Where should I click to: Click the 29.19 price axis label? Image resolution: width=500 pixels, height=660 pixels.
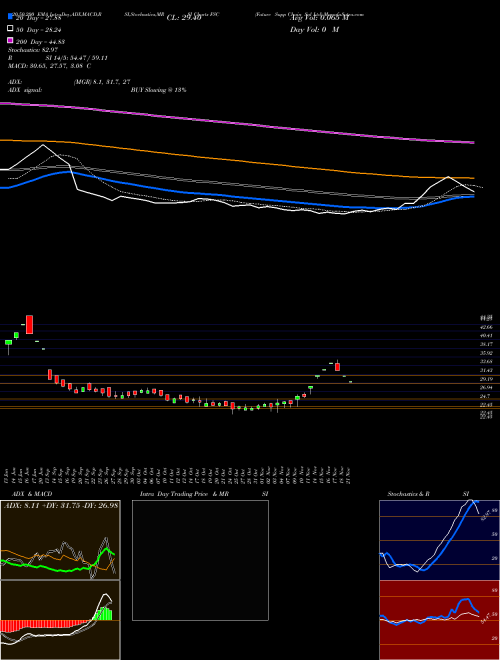(487, 379)
